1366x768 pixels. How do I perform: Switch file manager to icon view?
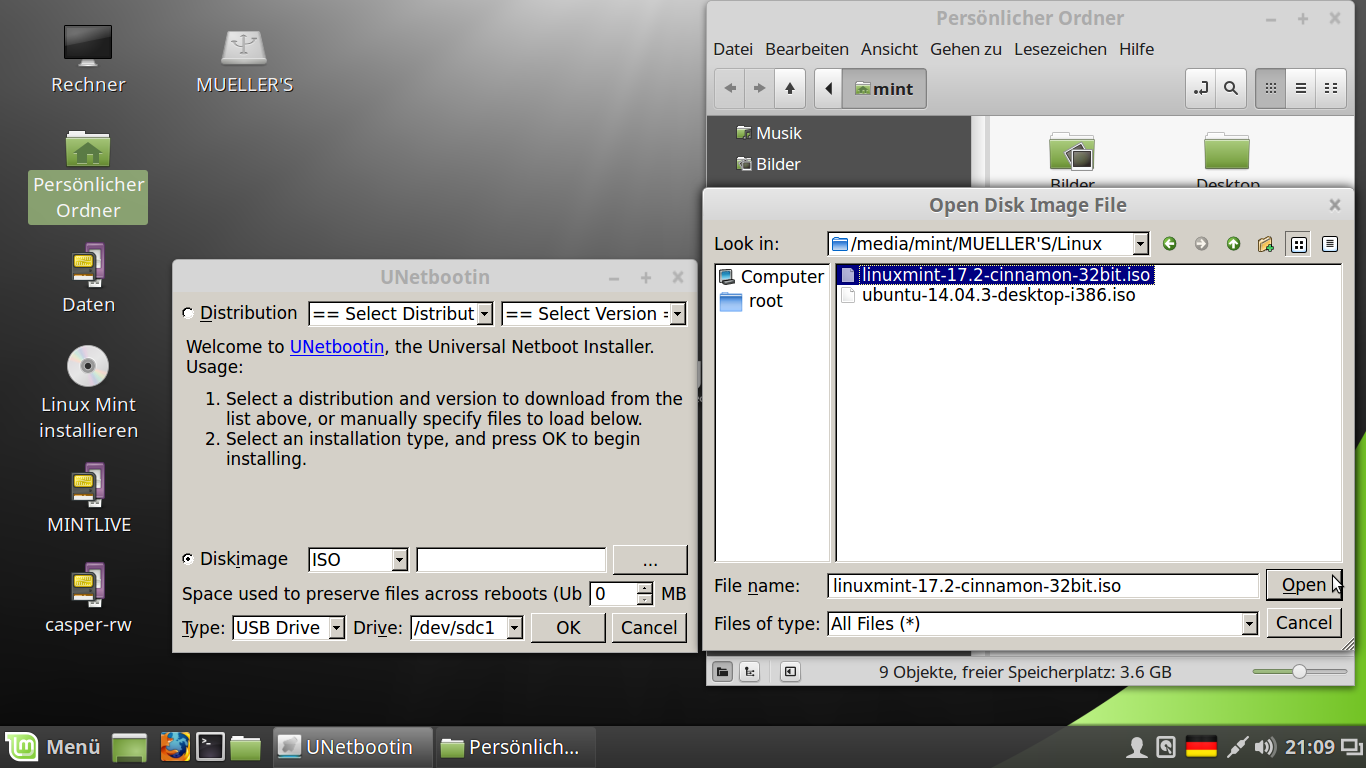(x=1271, y=89)
